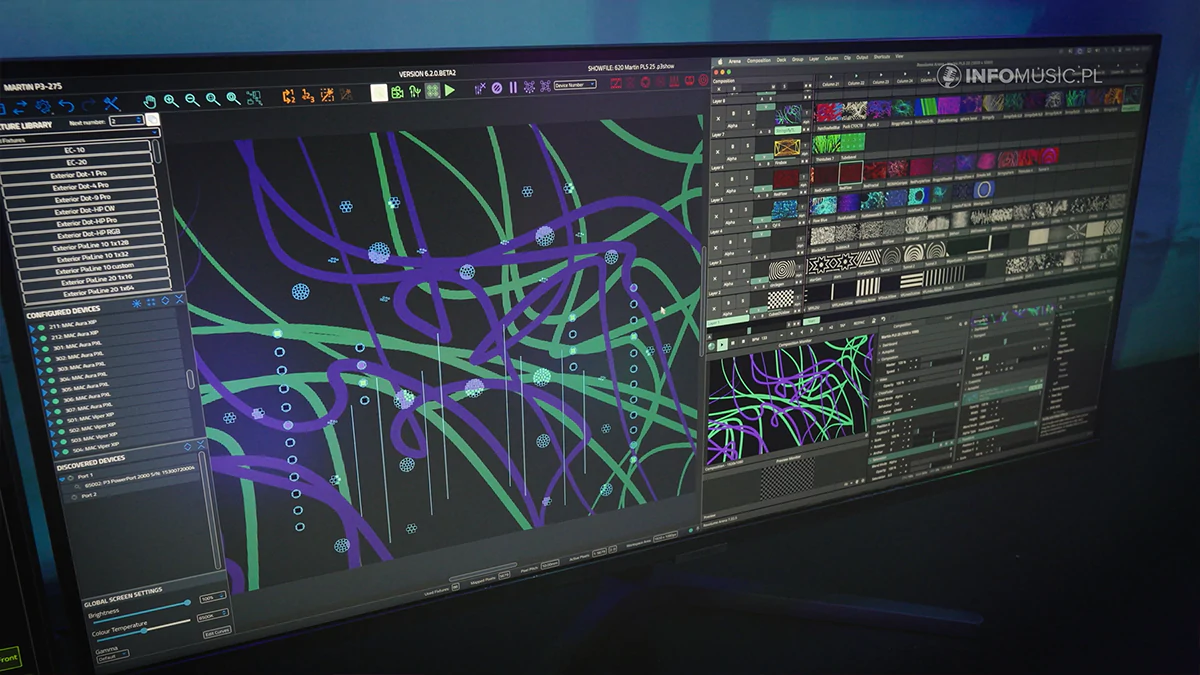The height and width of the screenshot is (675, 1200).
Task: Open the Gamma Default dropdown
Action: tap(115, 656)
